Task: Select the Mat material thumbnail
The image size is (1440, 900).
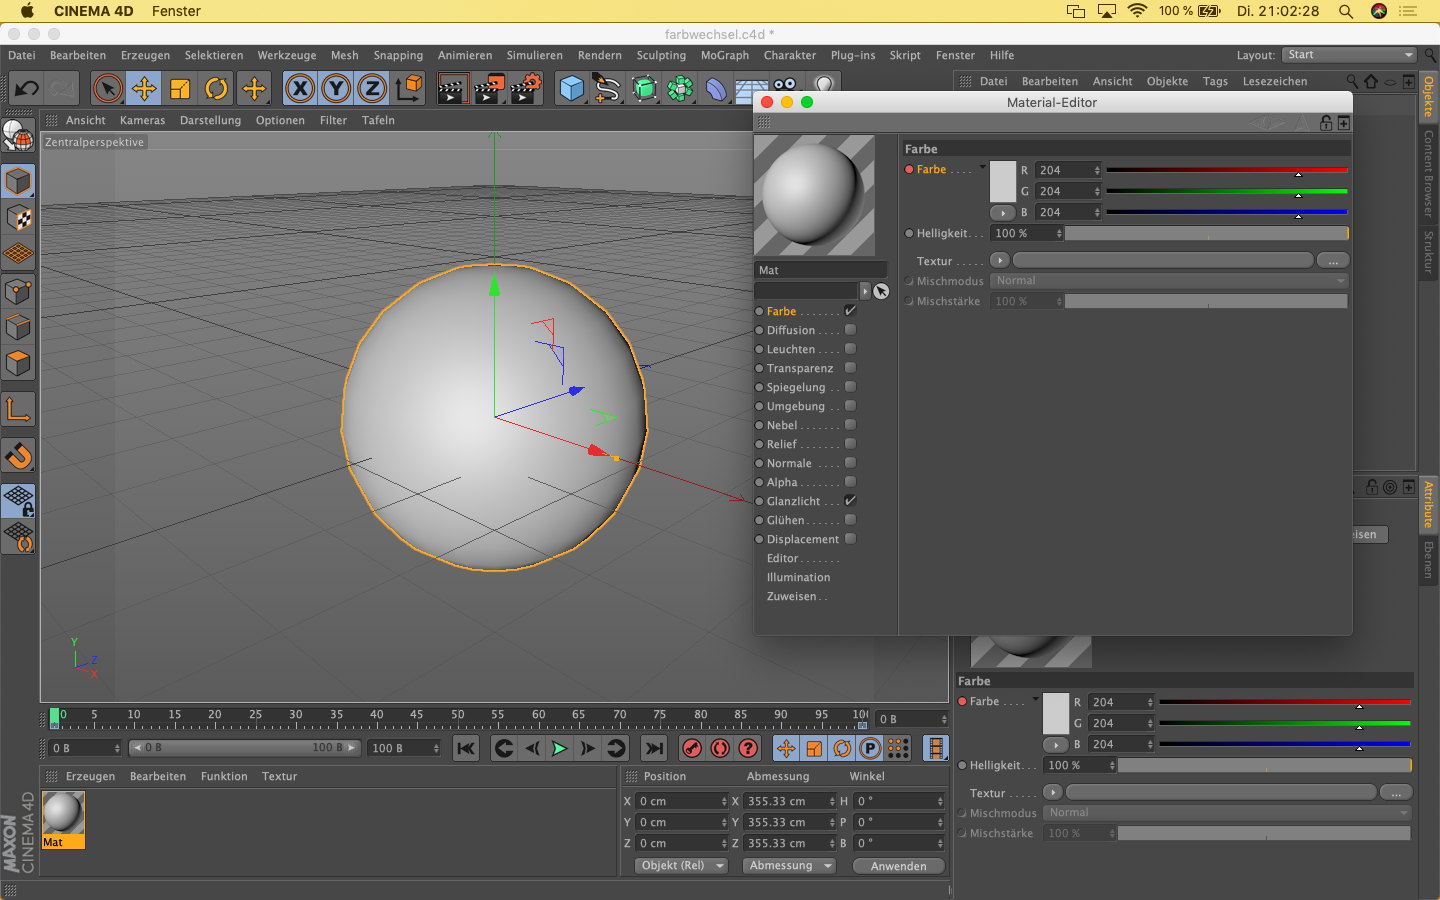Action: 63,814
